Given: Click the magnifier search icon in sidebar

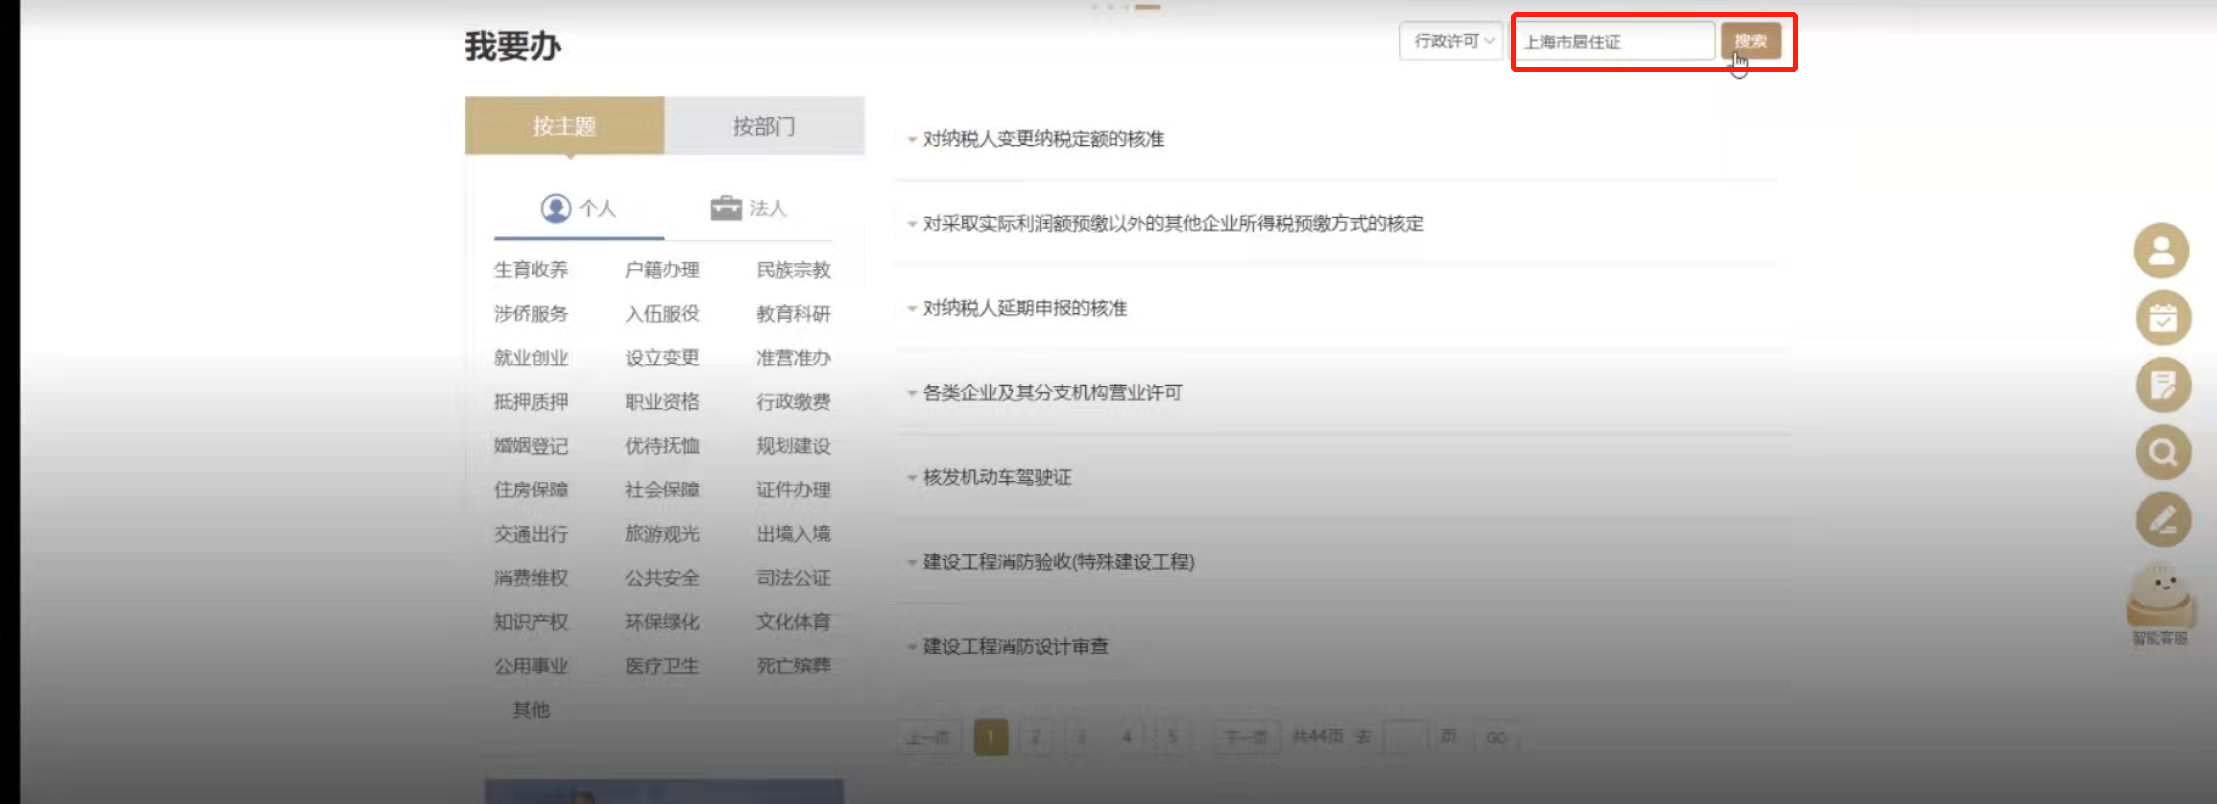Looking at the screenshot, I should 2163,453.
